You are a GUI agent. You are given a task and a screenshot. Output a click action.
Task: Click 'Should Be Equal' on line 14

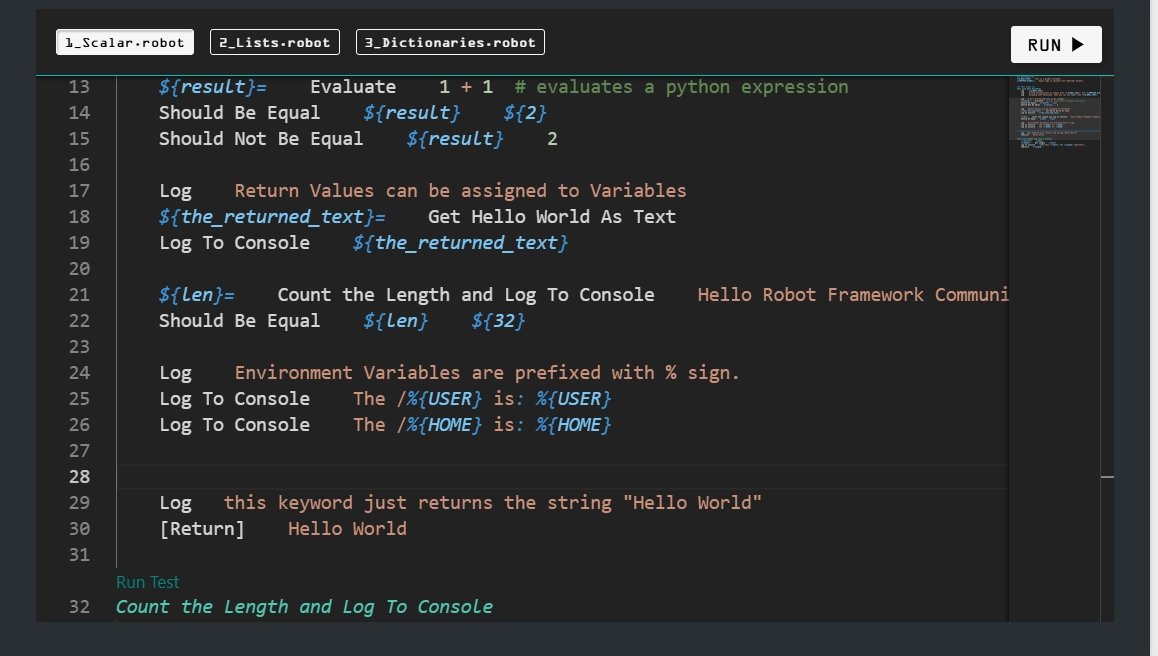239,112
